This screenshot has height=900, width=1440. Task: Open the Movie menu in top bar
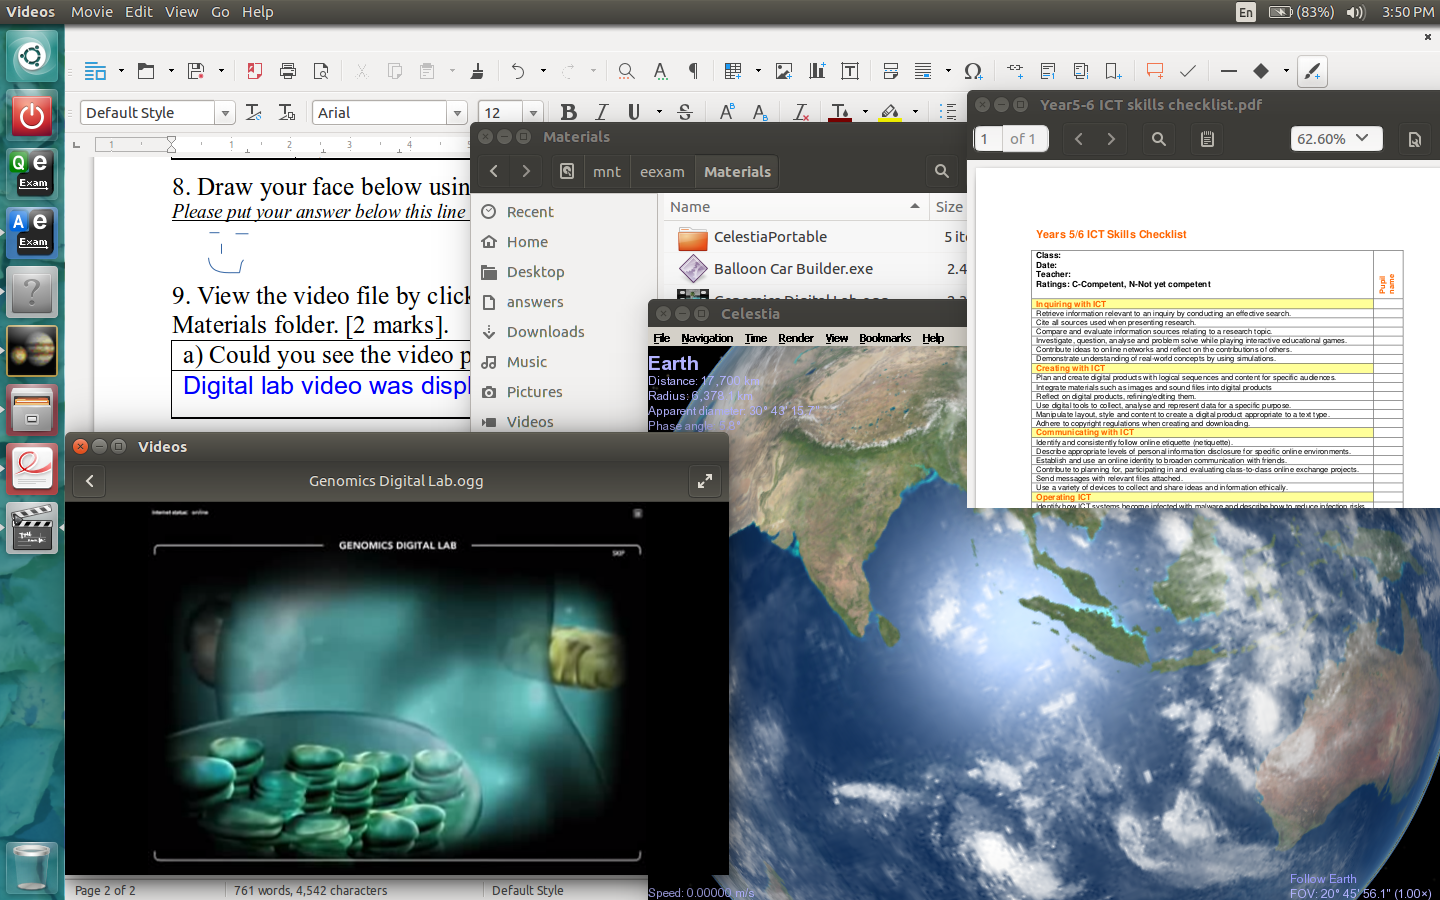[91, 12]
